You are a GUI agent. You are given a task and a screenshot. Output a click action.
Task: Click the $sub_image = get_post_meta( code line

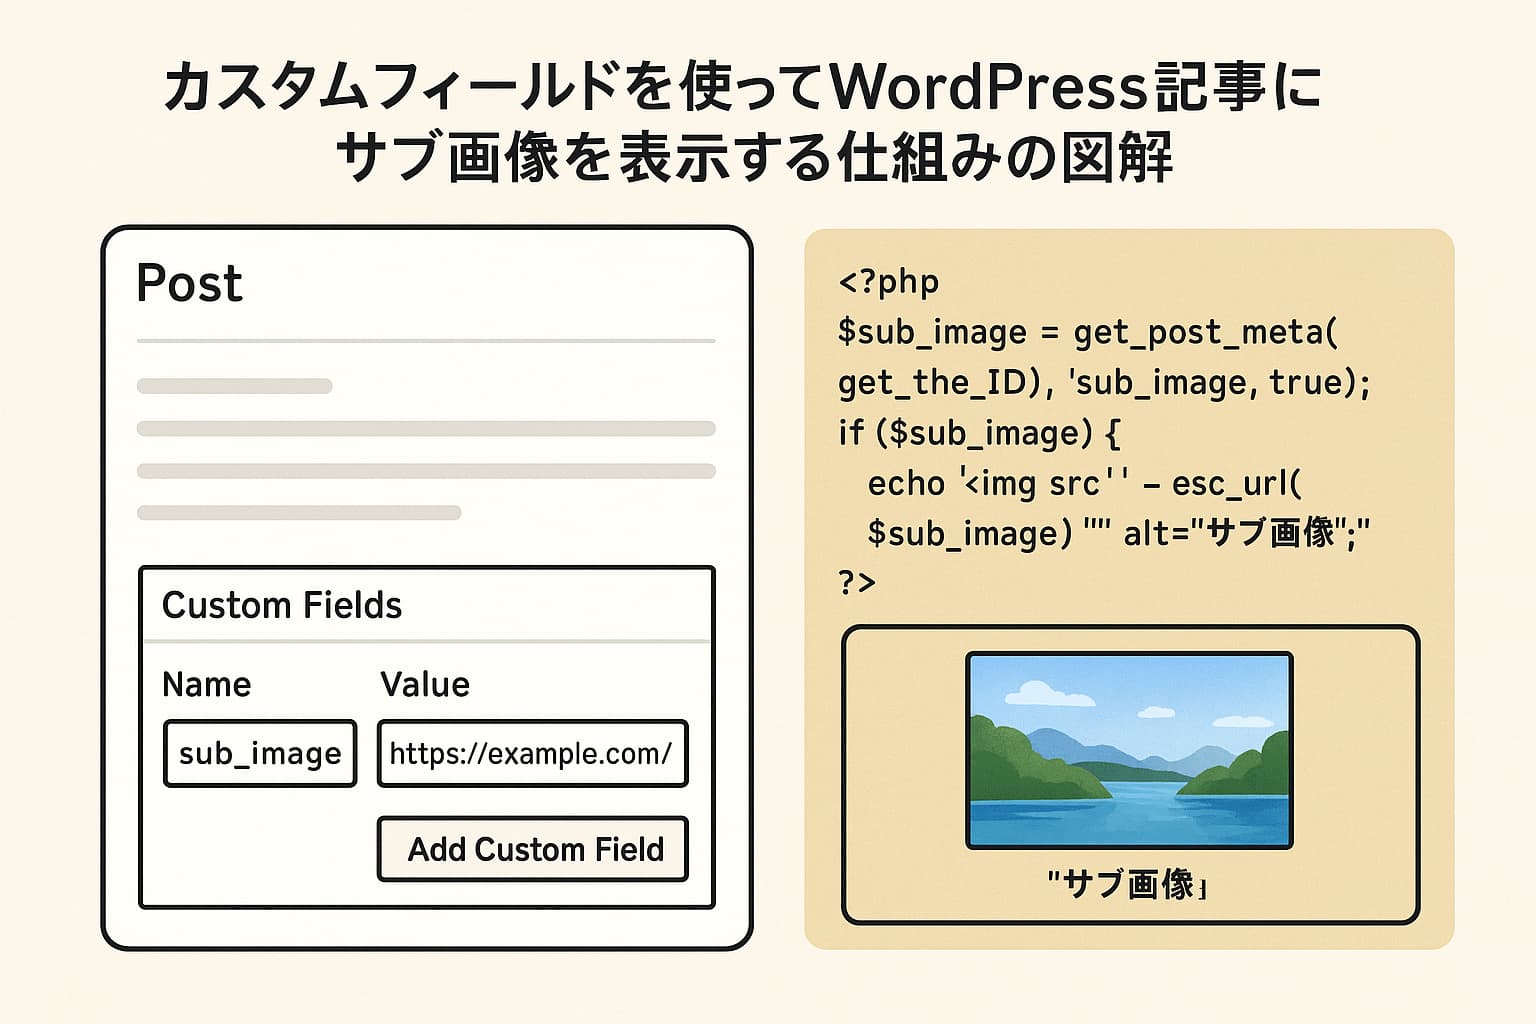(x=1088, y=332)
